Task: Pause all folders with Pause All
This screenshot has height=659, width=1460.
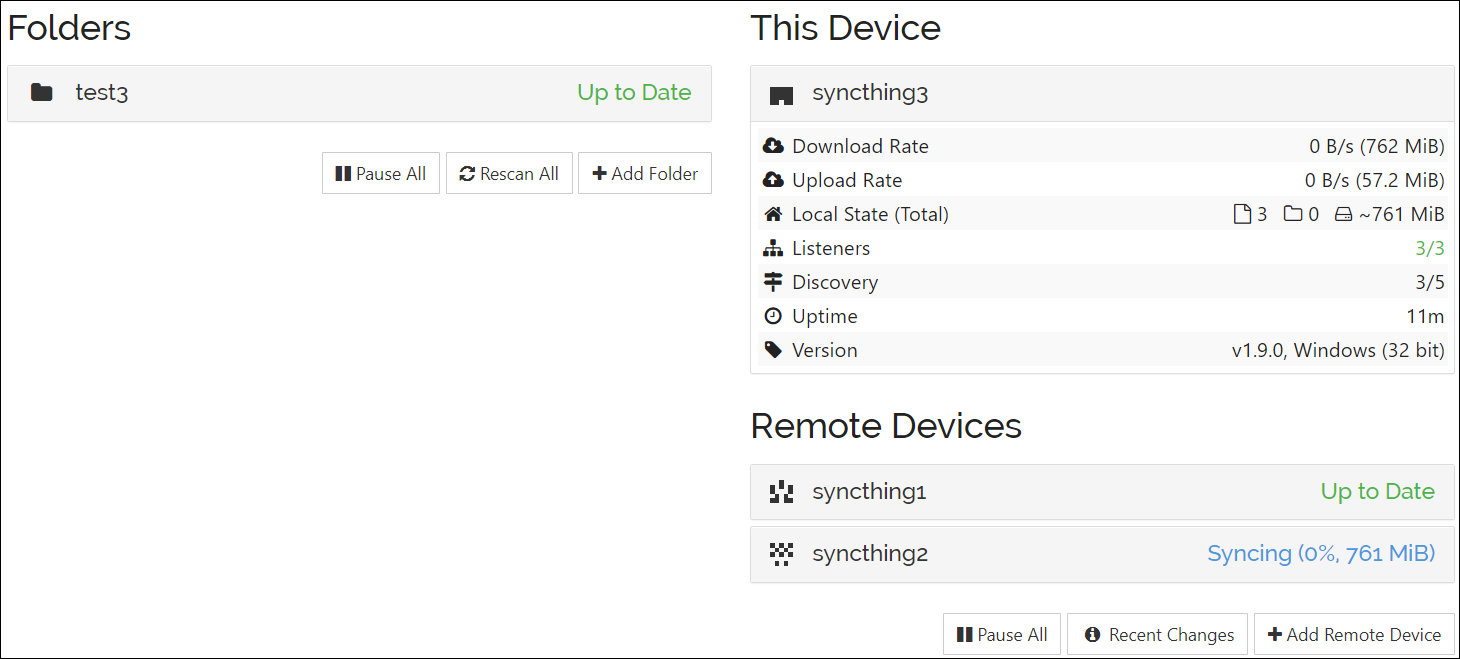Action: 380,173
